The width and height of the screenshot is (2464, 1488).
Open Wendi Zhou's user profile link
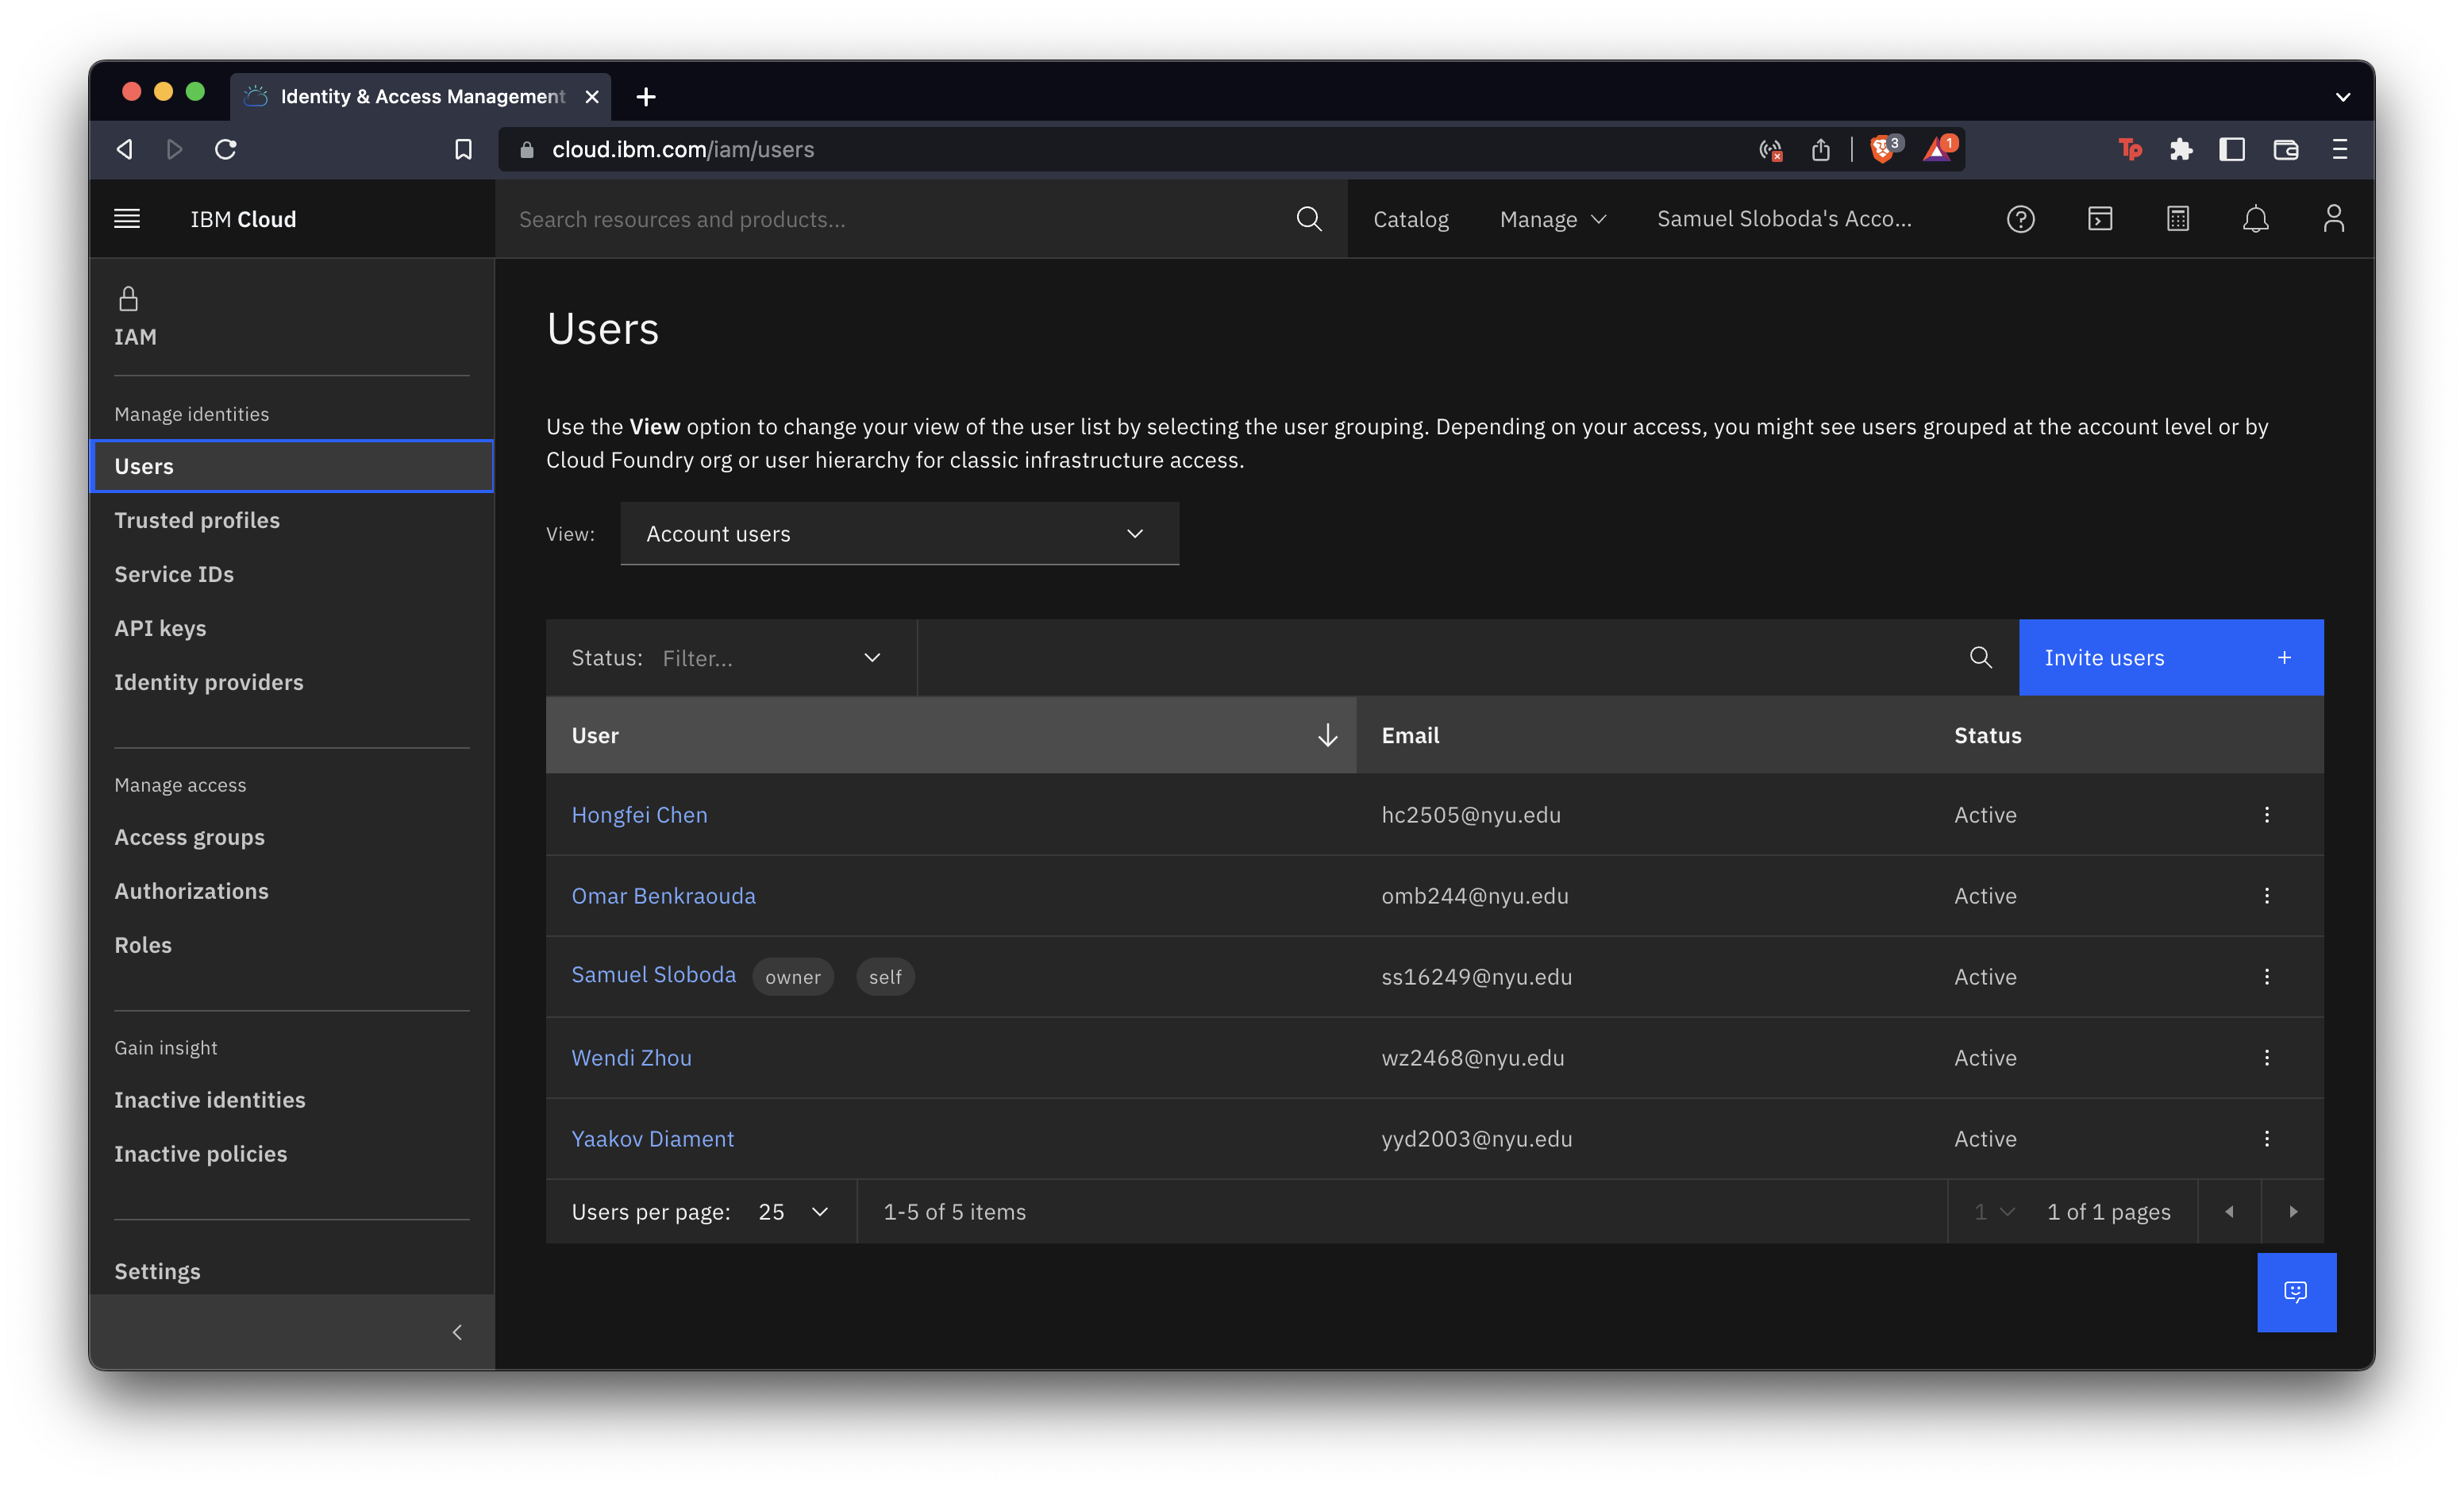tap(631, 1057)
